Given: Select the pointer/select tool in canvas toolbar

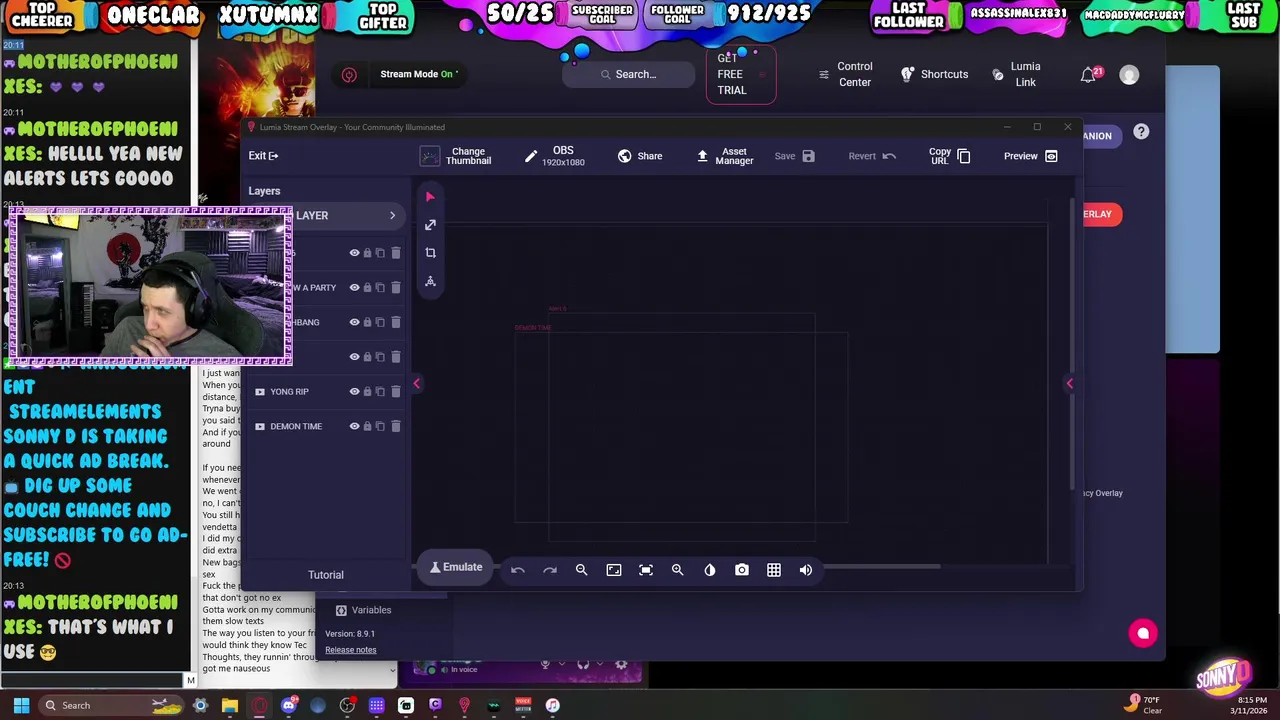Looking at the screenshot, I should coord(430,197).
